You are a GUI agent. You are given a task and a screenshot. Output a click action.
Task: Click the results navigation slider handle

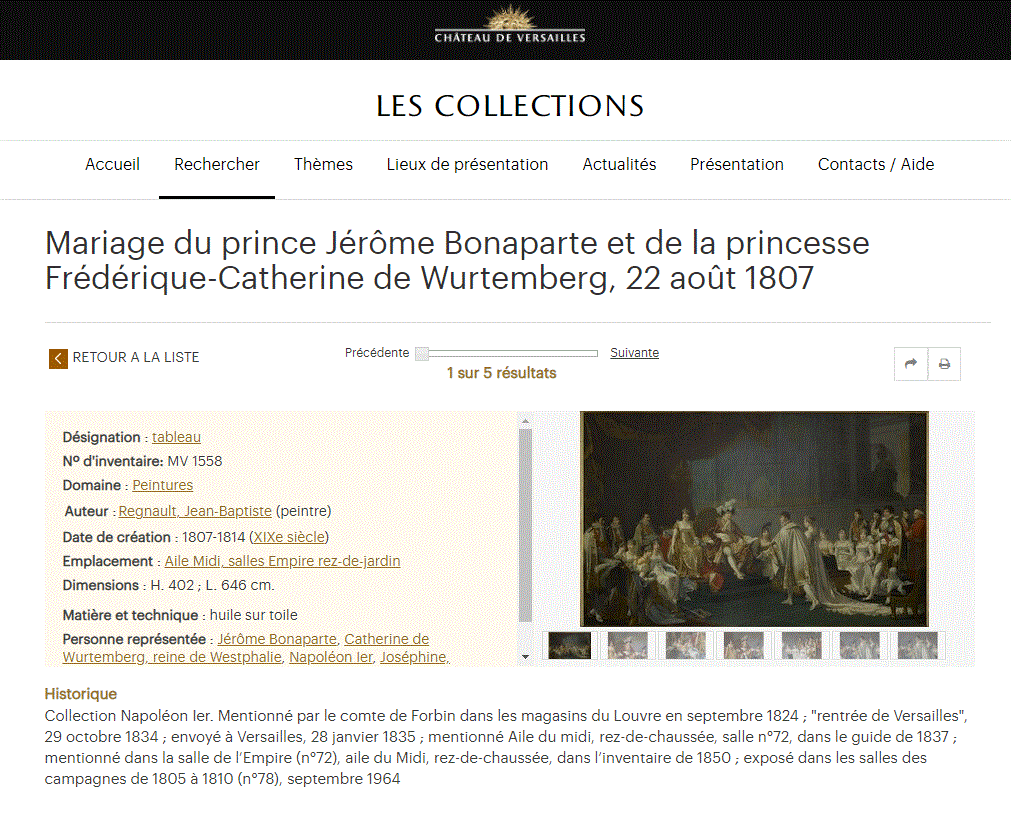[x=422, y=353]
